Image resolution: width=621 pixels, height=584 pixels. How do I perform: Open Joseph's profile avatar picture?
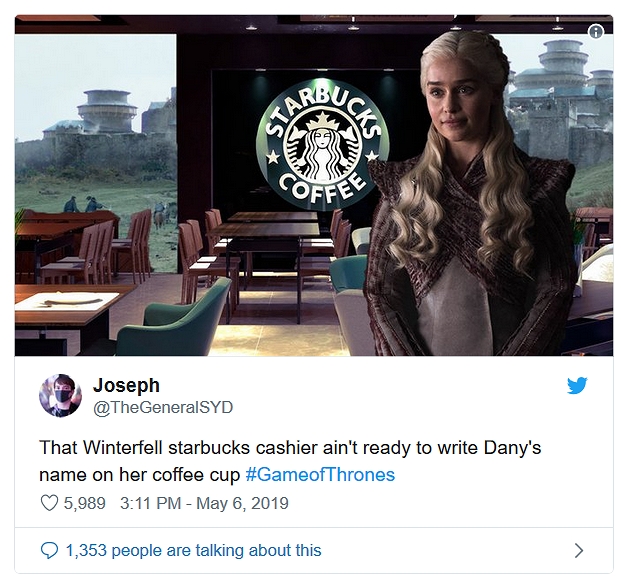60,396
